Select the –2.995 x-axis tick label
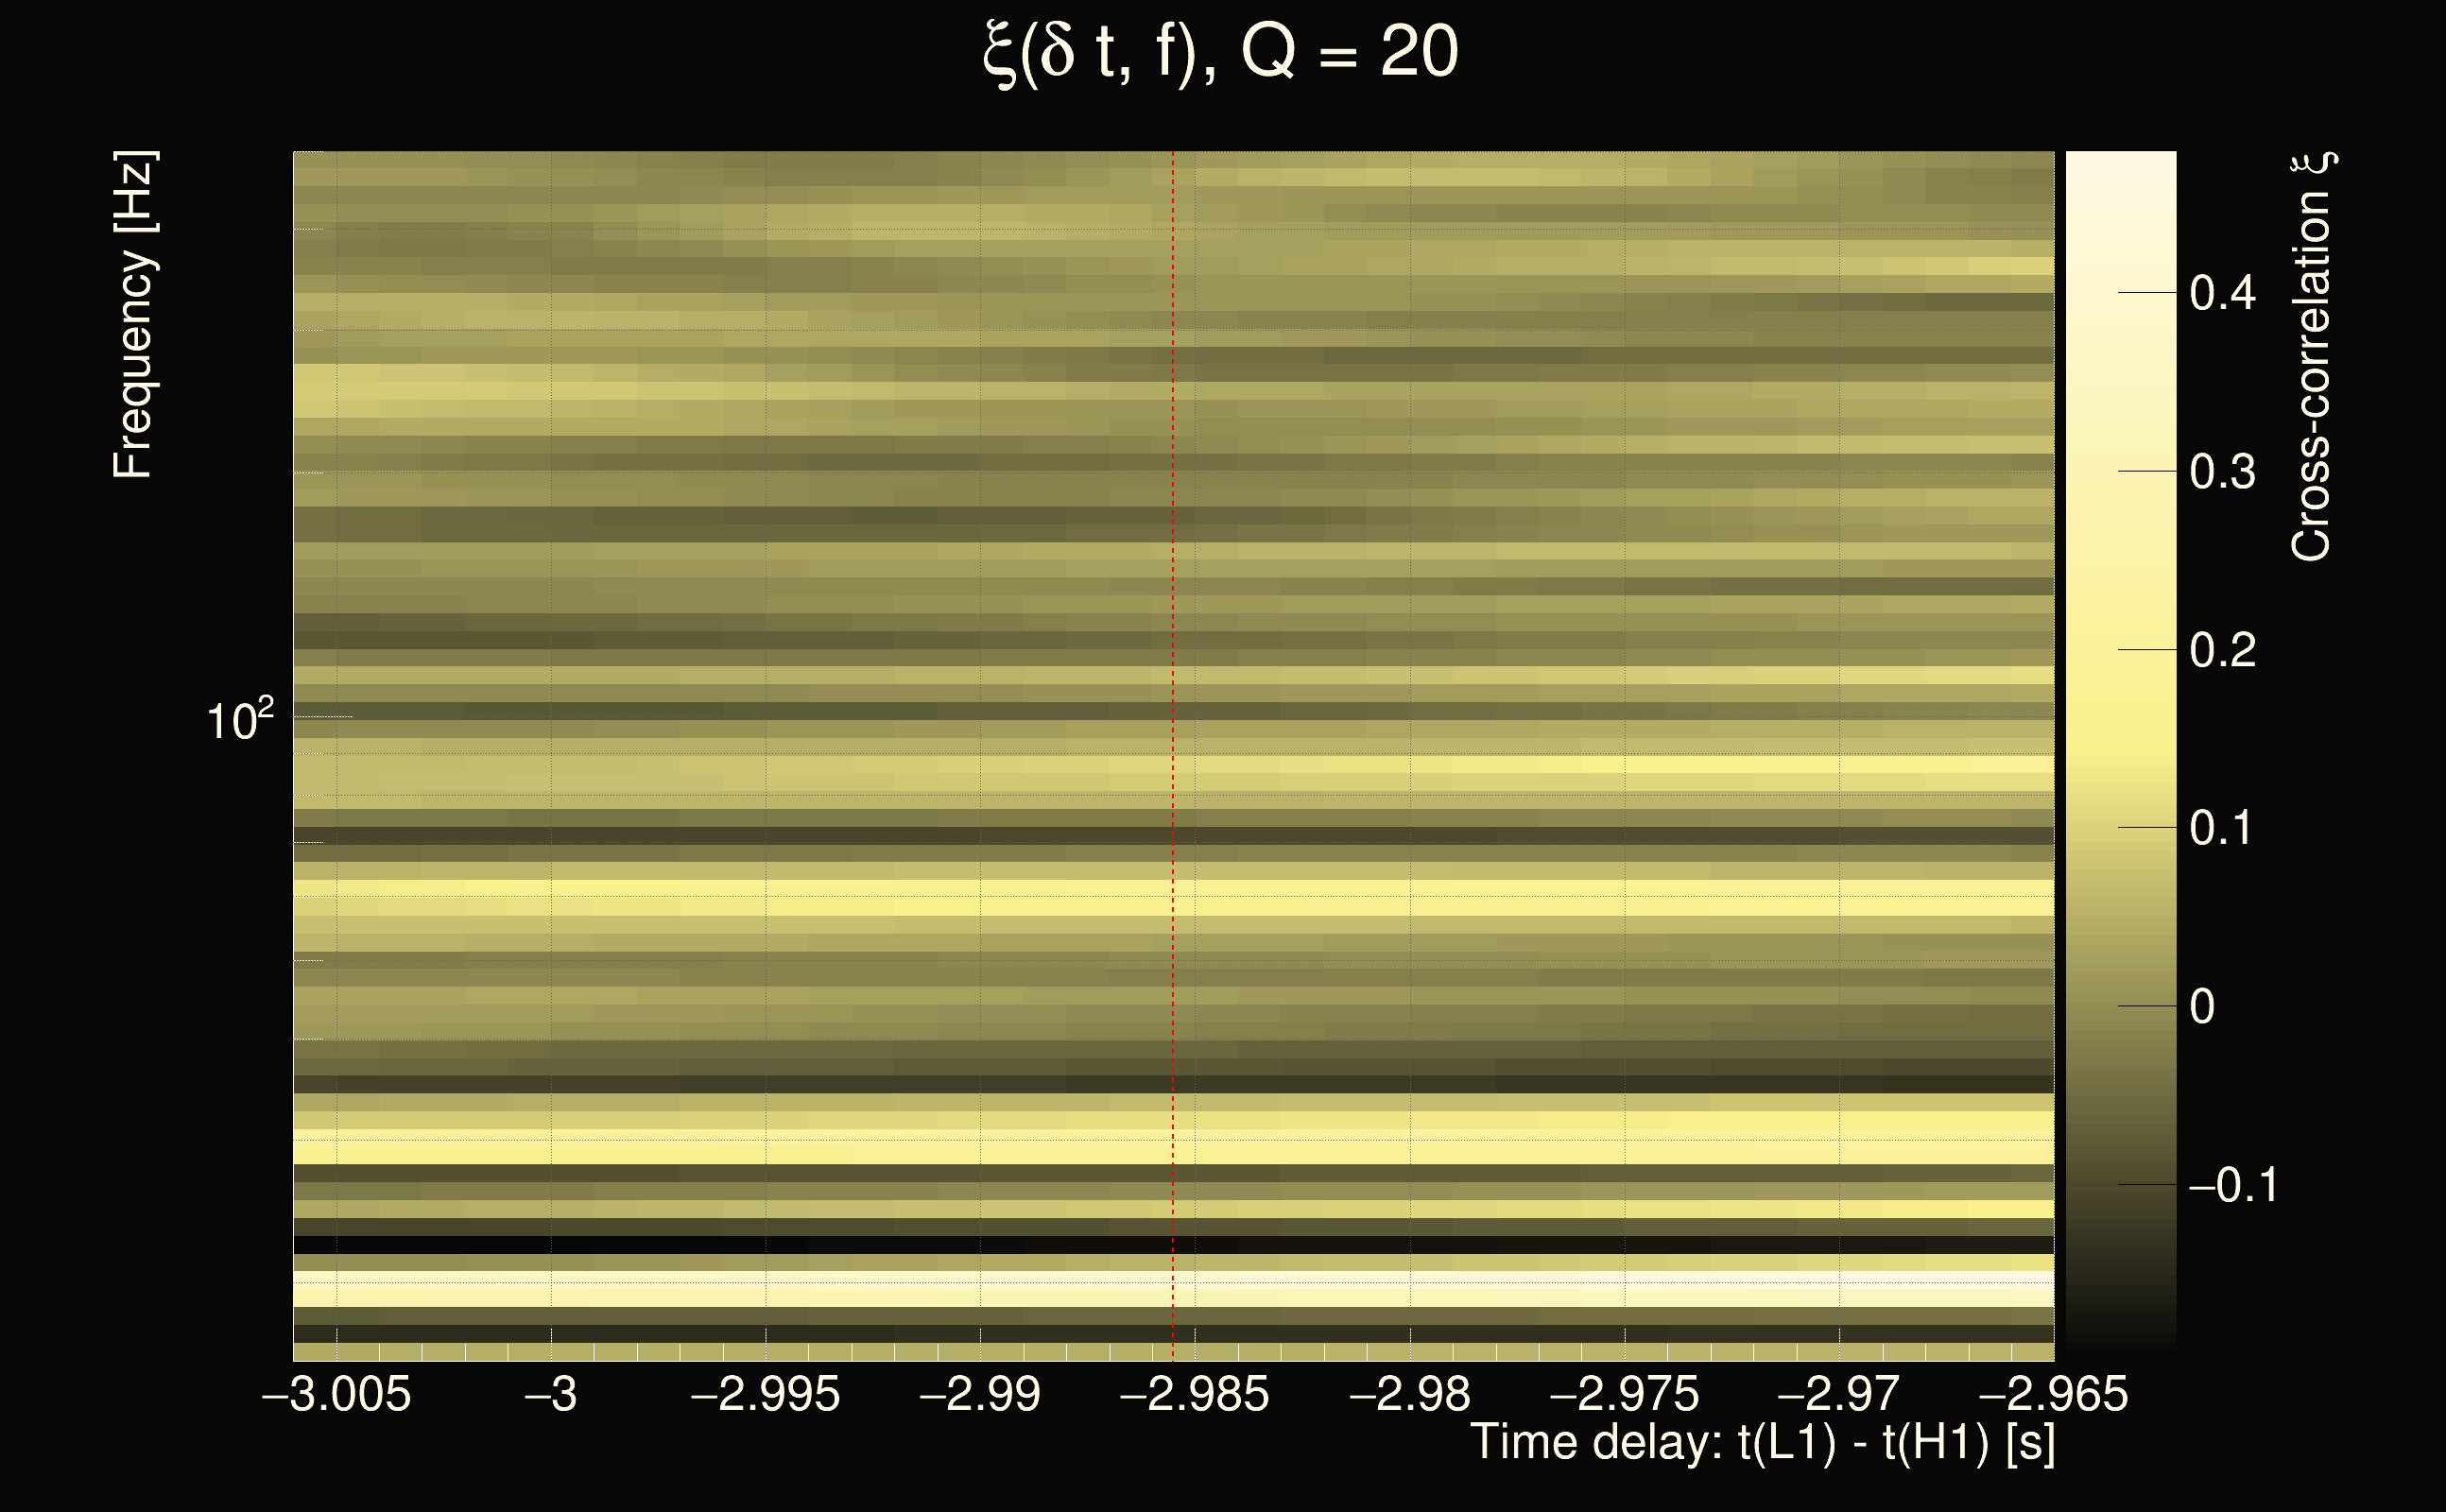 [765, 1394]
